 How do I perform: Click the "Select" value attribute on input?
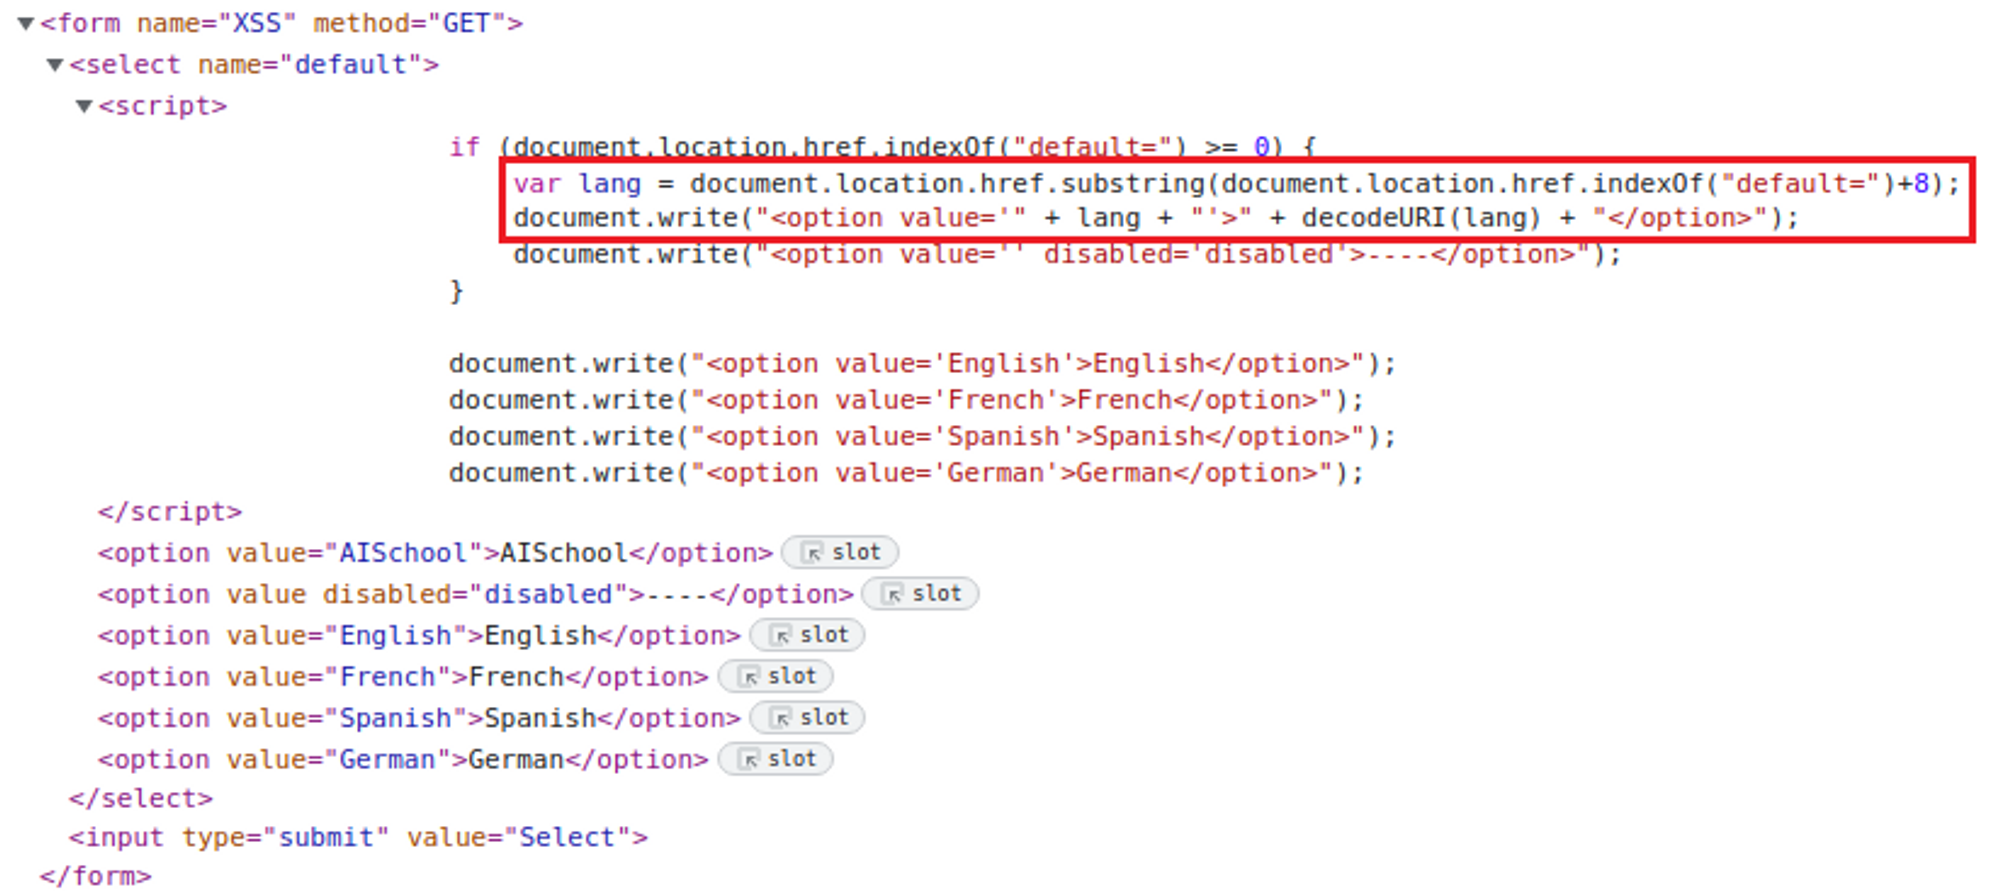click(569, 837)
